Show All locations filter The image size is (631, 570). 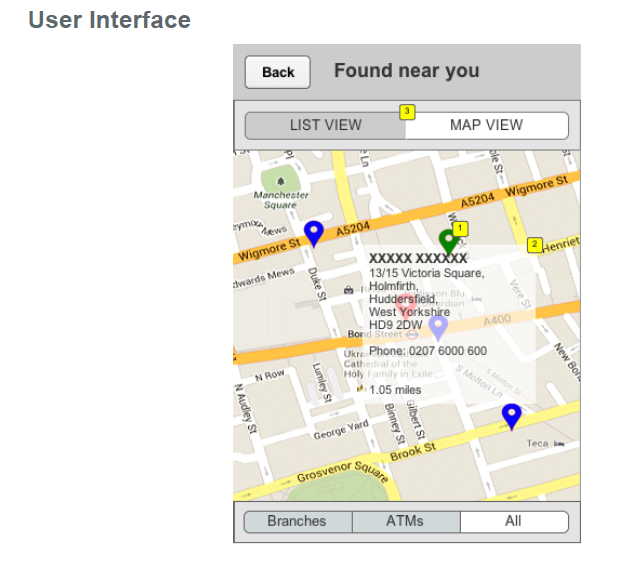514,521
